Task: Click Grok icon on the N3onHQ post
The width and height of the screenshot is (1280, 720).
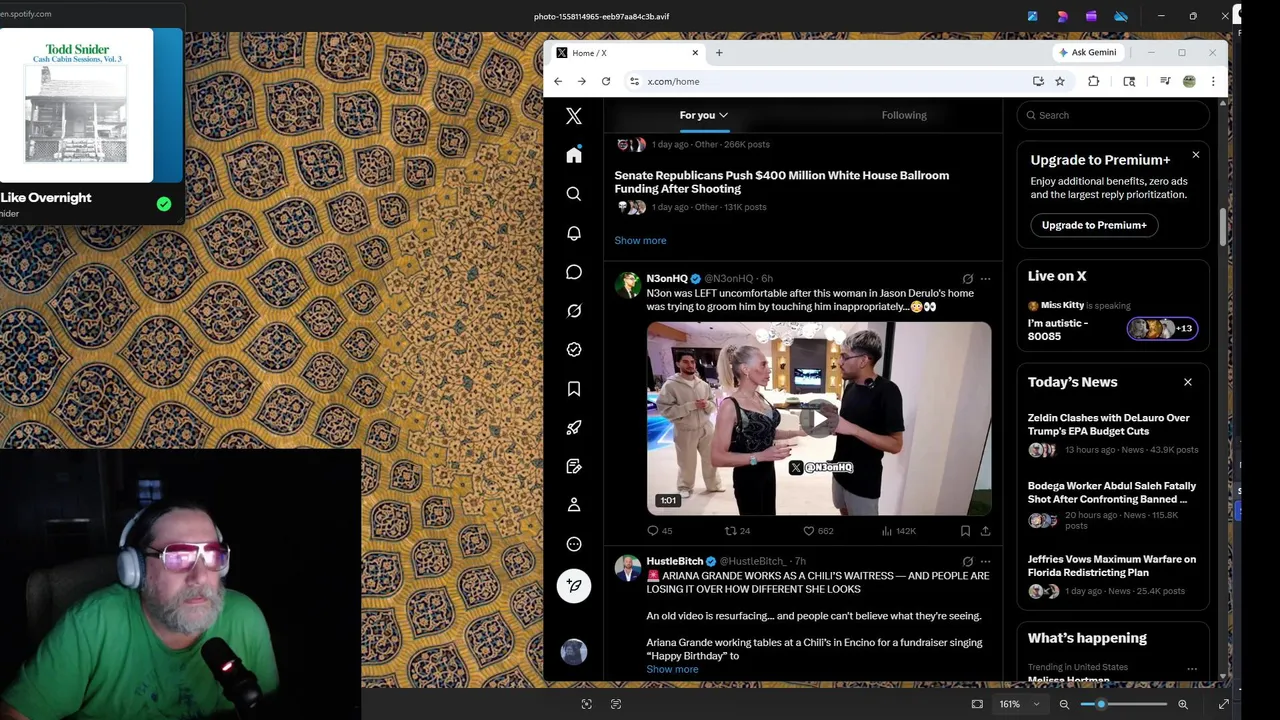Action: 967,279
